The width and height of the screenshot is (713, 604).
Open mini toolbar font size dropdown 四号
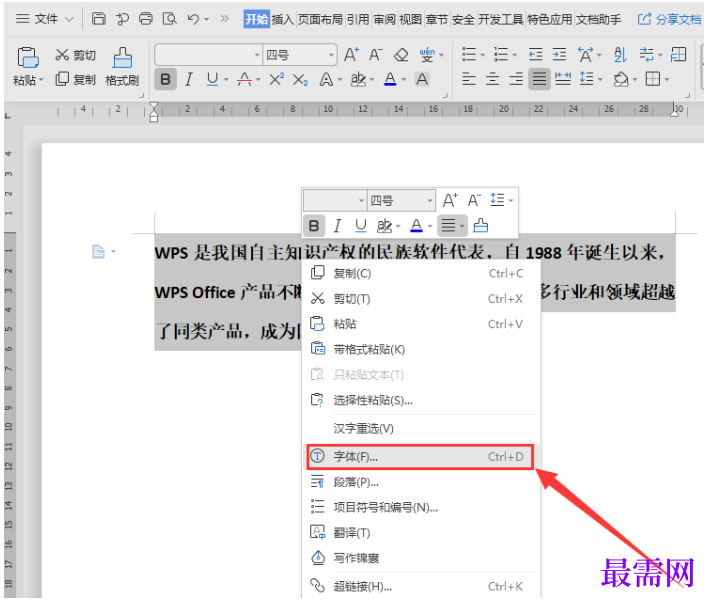(430, 201)
